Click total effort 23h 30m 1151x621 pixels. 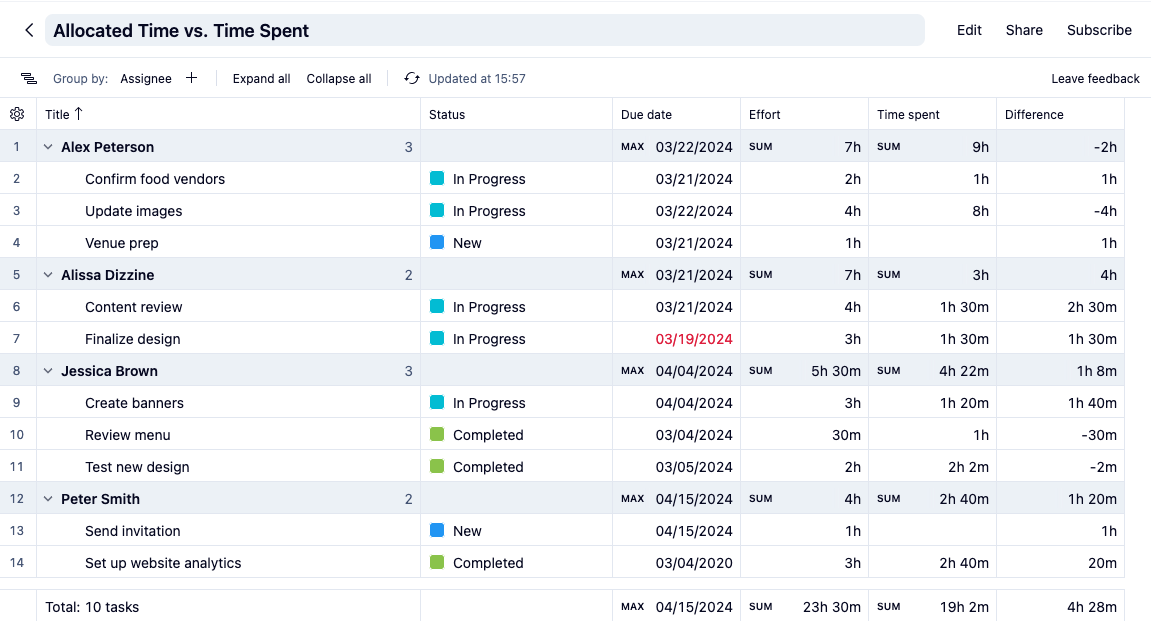pos(832,607)
